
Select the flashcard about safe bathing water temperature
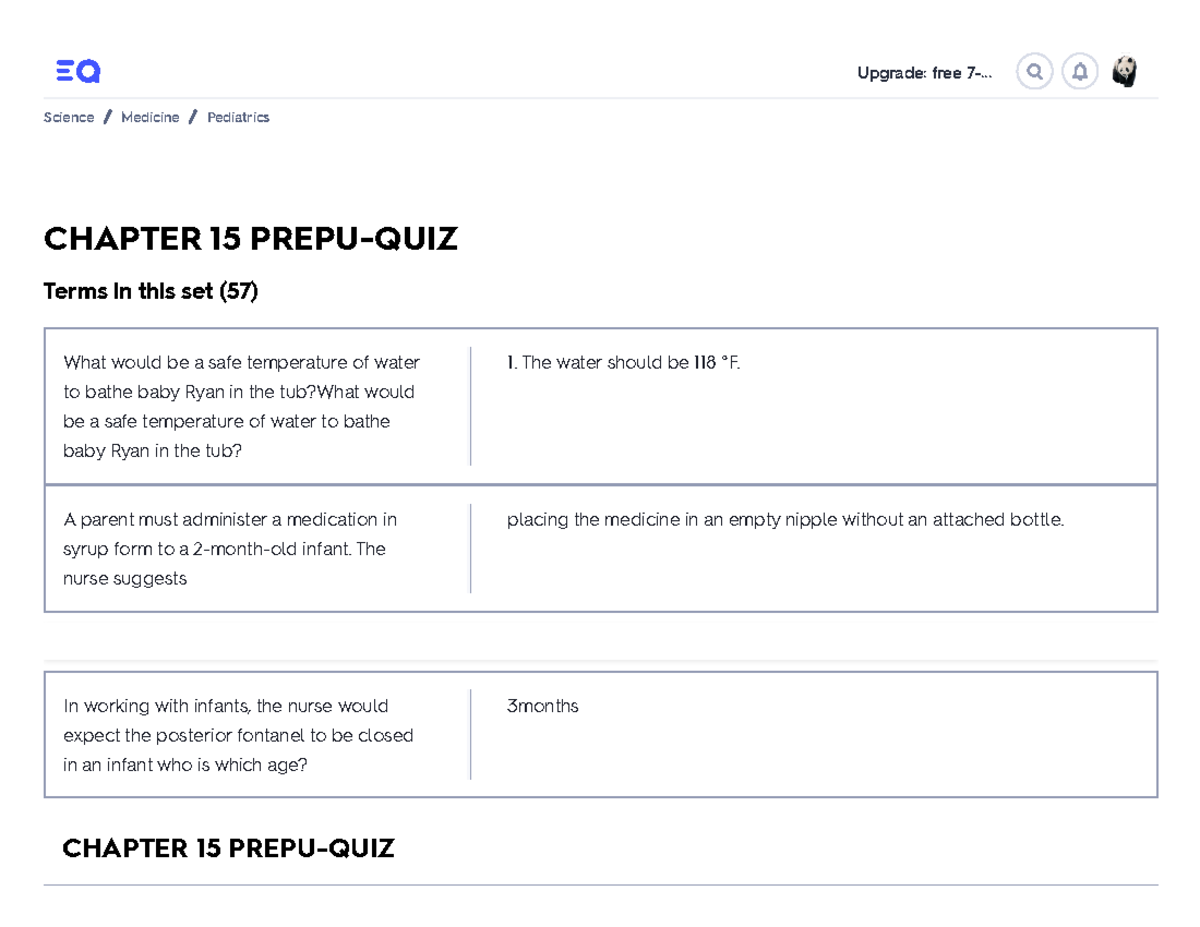coord(600,404)
